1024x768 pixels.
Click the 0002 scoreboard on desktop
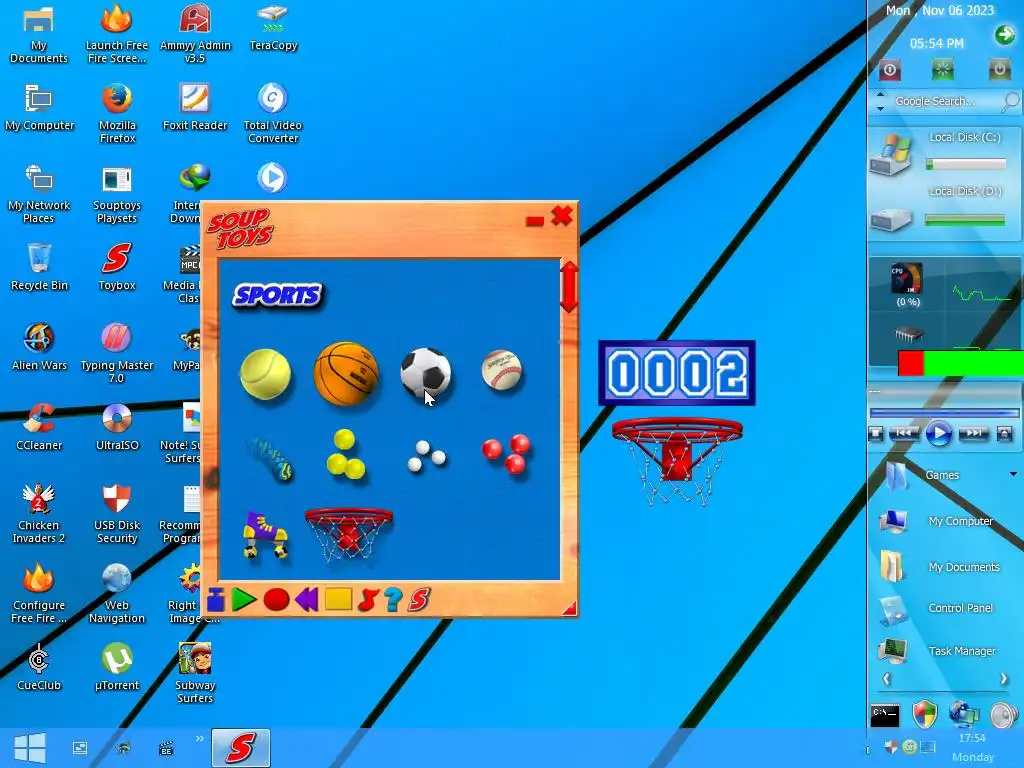(x=677, y=373)
